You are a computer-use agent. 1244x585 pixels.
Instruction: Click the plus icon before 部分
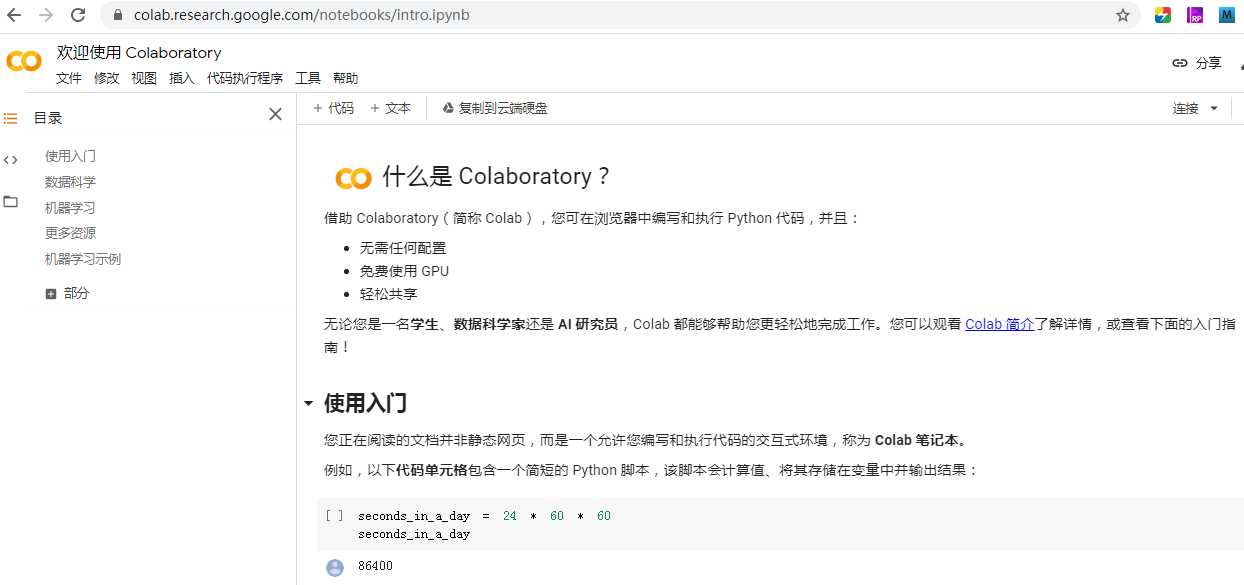51,294
